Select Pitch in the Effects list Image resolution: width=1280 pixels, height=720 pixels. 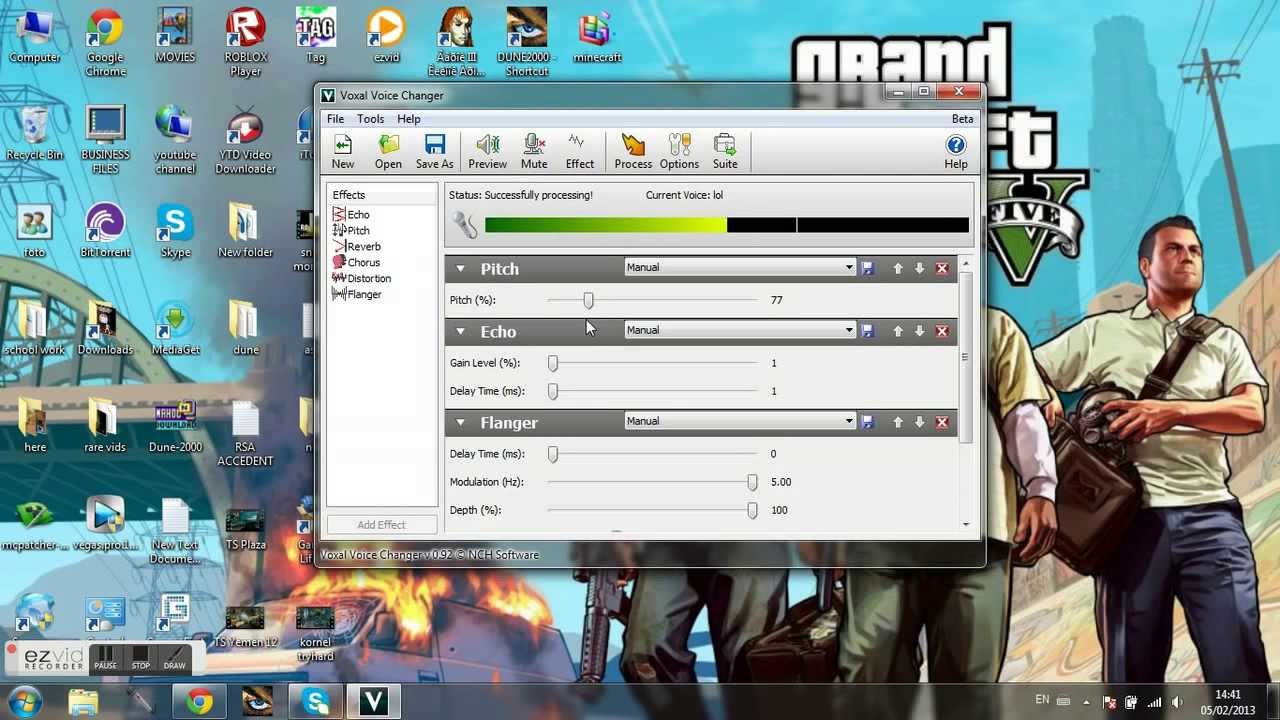click(x=351, y=230)
